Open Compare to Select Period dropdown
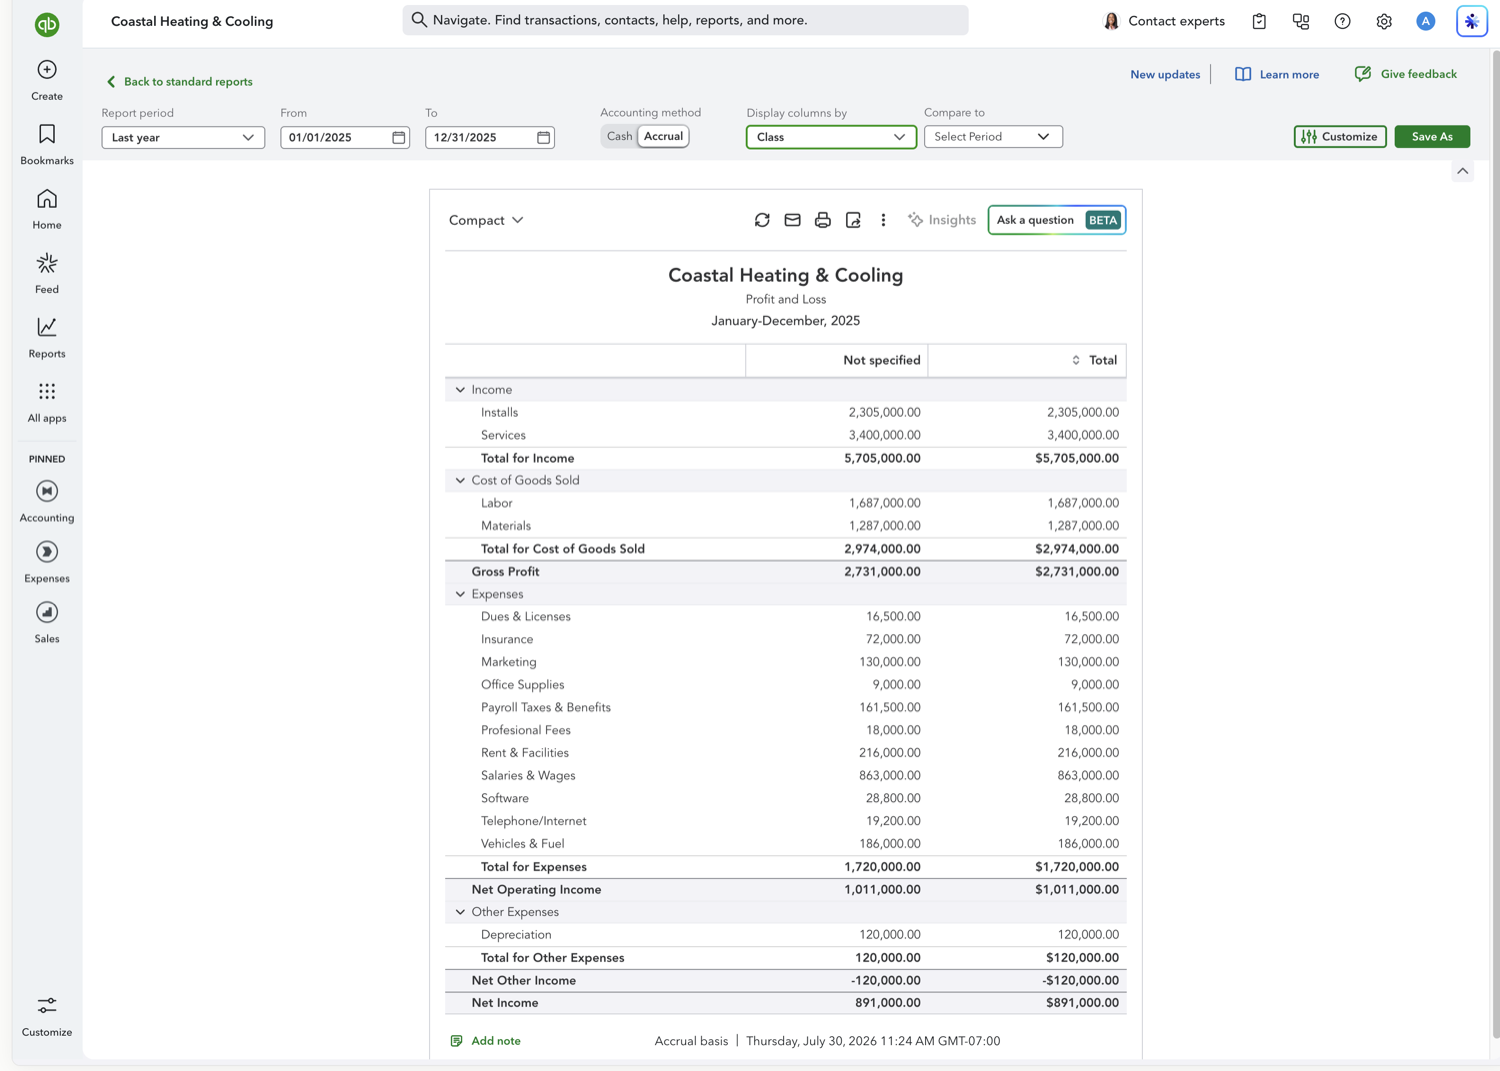The height and width of the screenshot is (1071, 1500). [x=993, y=136]
